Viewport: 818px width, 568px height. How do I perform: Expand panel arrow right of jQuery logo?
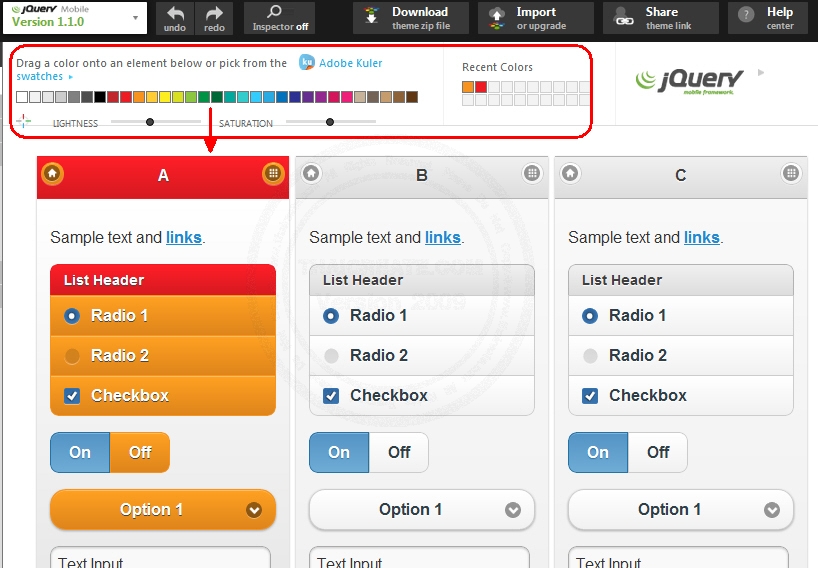pos(761,72)
